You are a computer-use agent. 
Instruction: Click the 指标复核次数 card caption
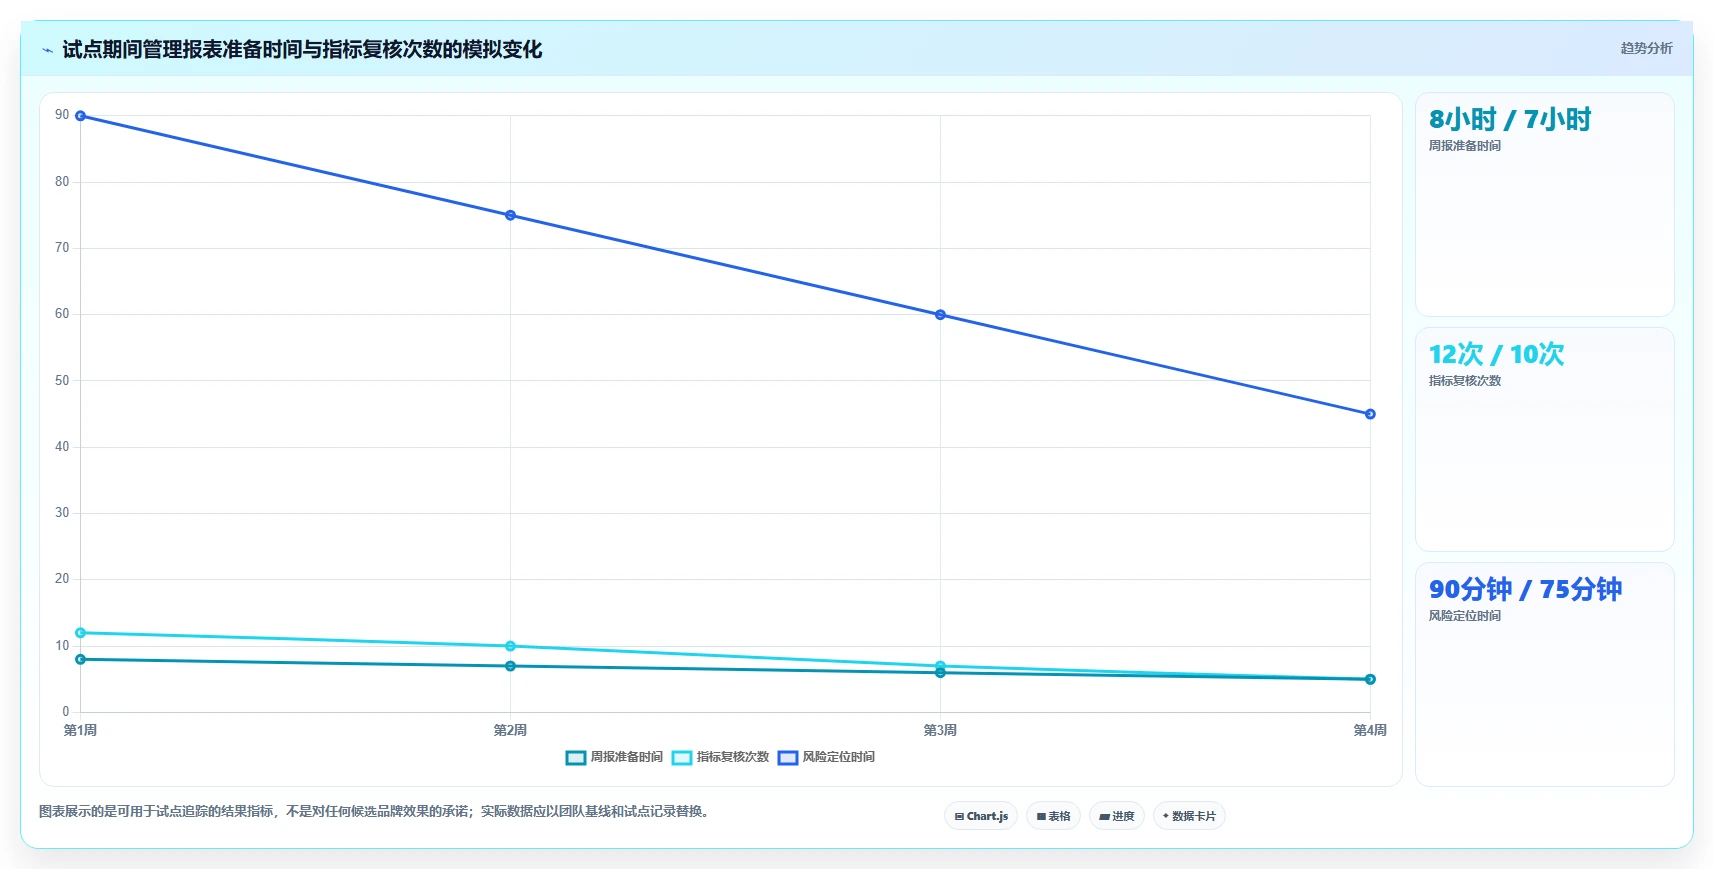(1464, 381)
